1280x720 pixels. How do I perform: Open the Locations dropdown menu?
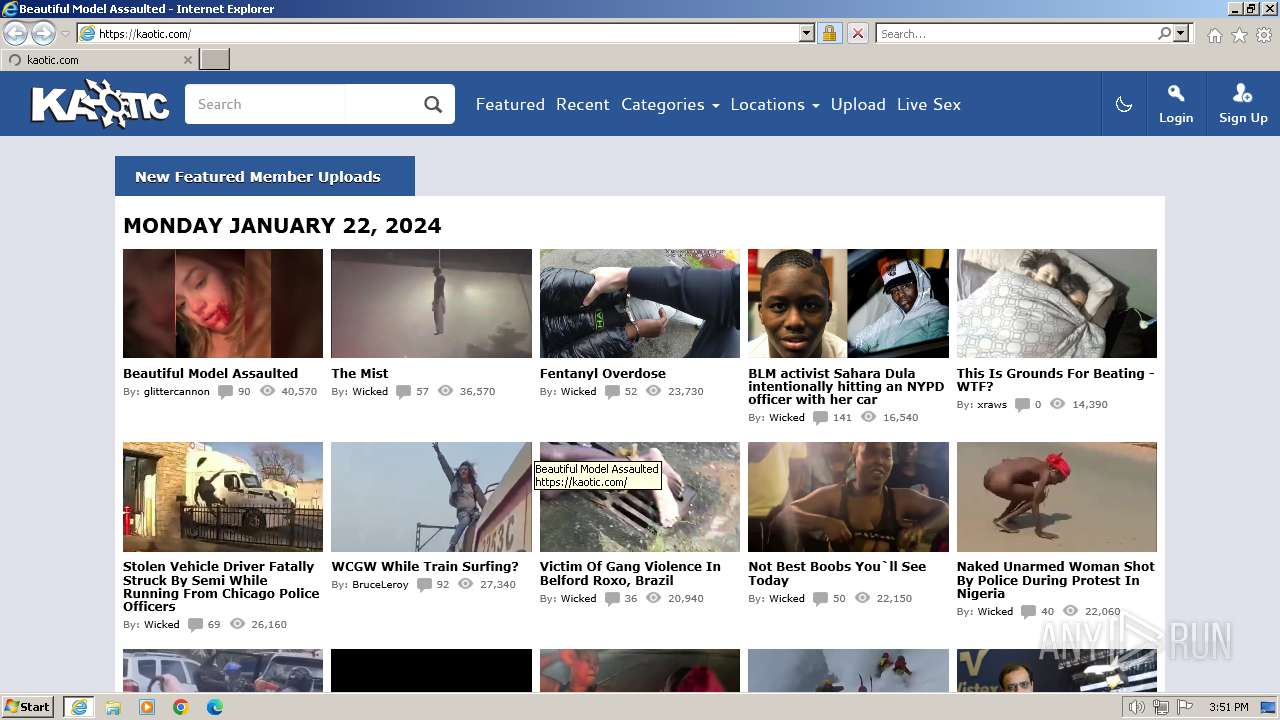(775, 104)
